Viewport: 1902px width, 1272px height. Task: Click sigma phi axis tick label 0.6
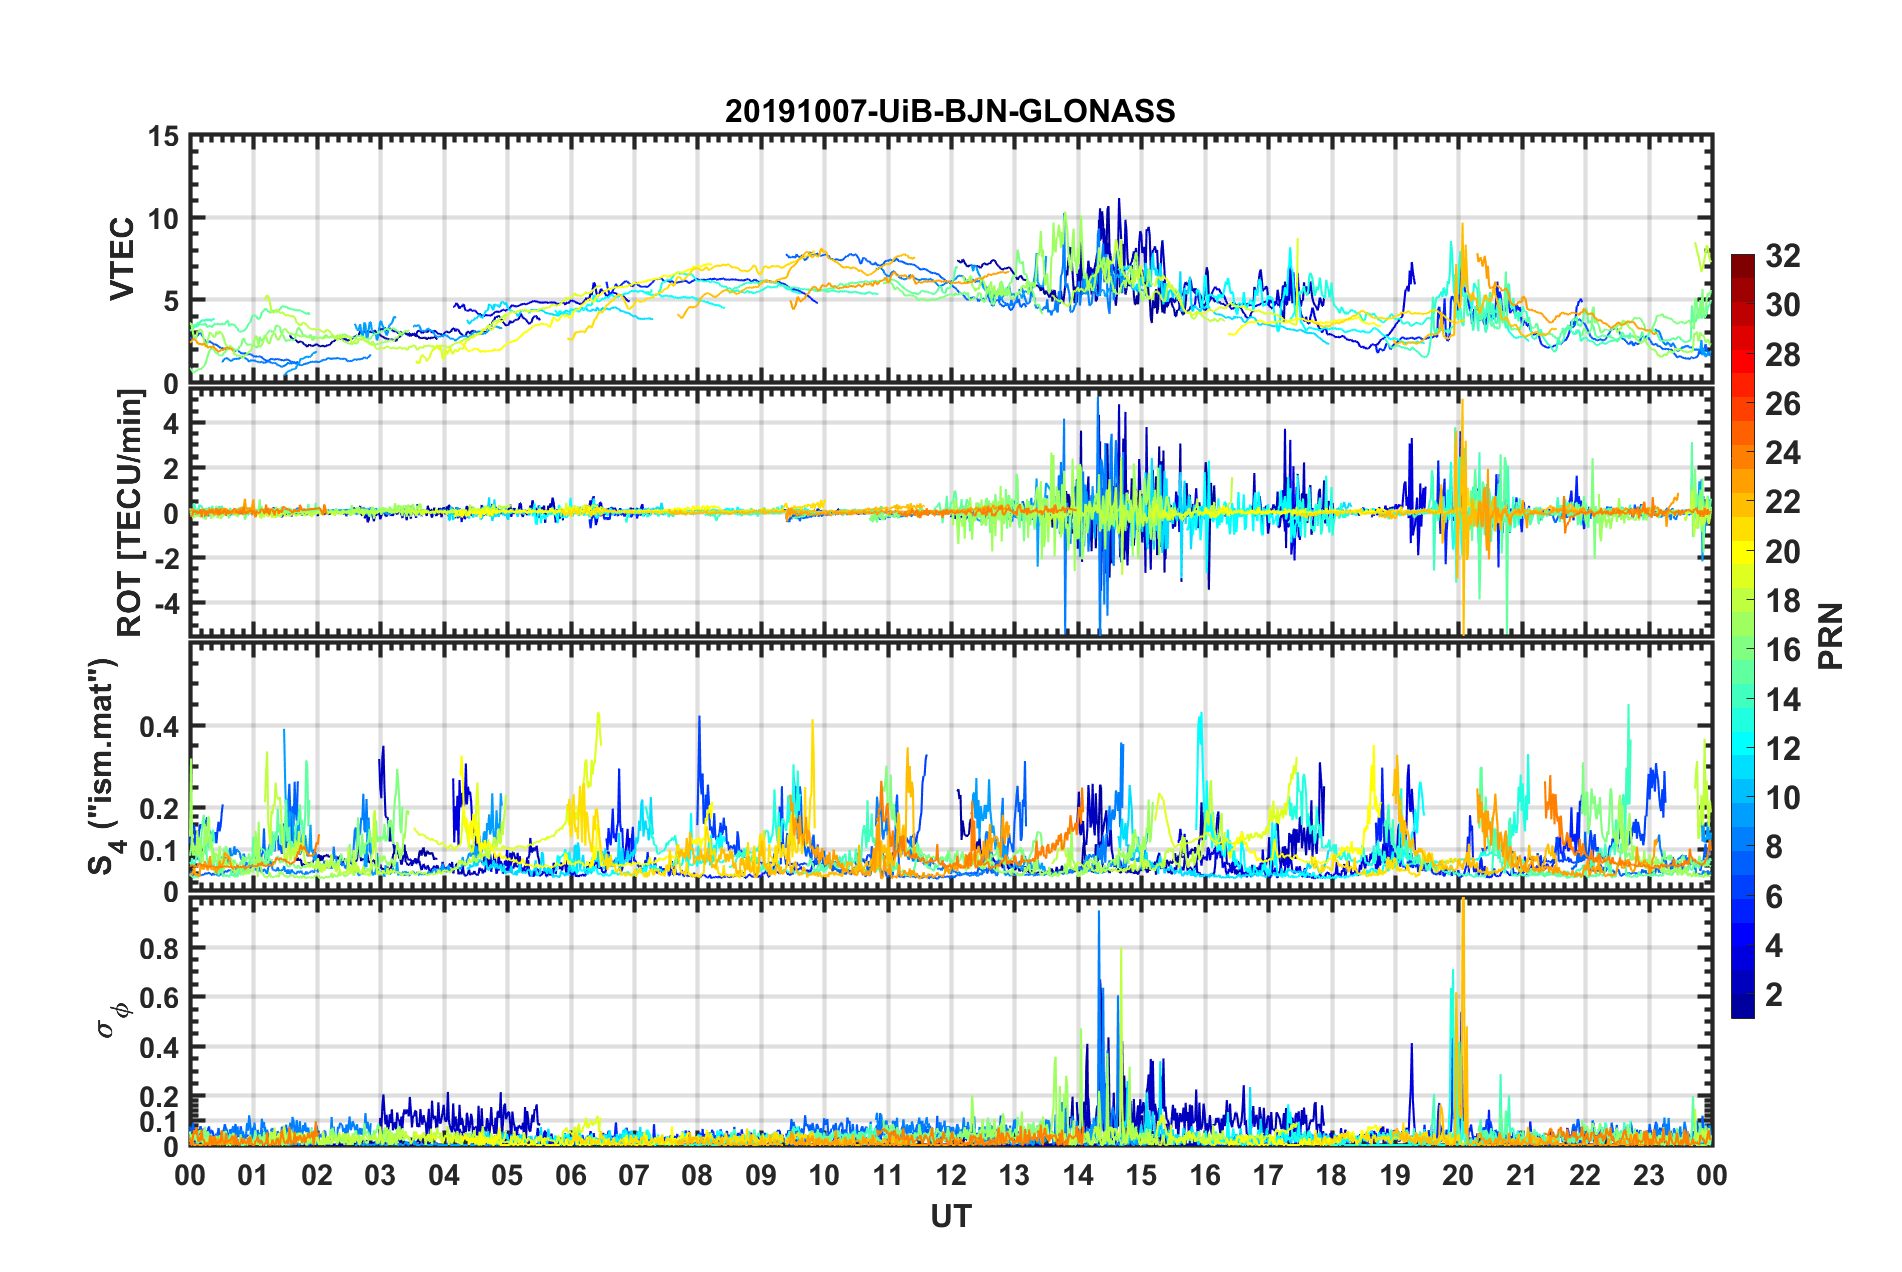pyautogui.click(x=158, y=998)
